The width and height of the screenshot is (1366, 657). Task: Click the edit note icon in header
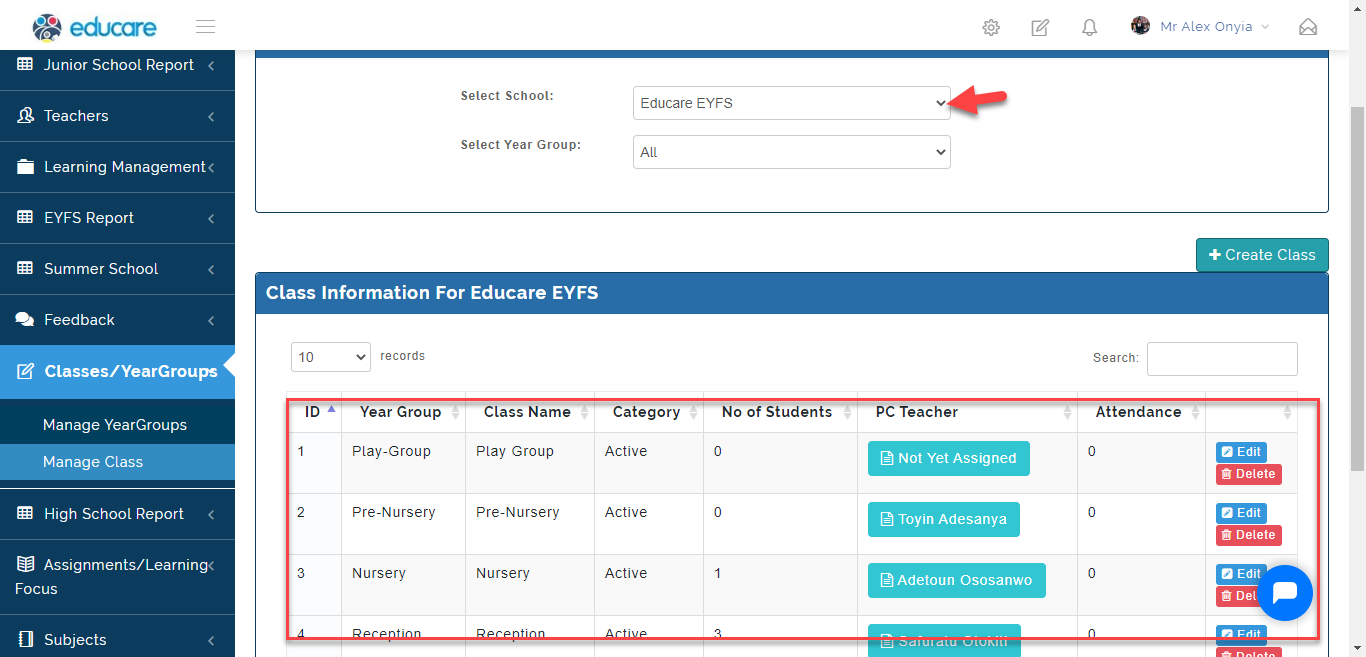(x=1040, y=27)
